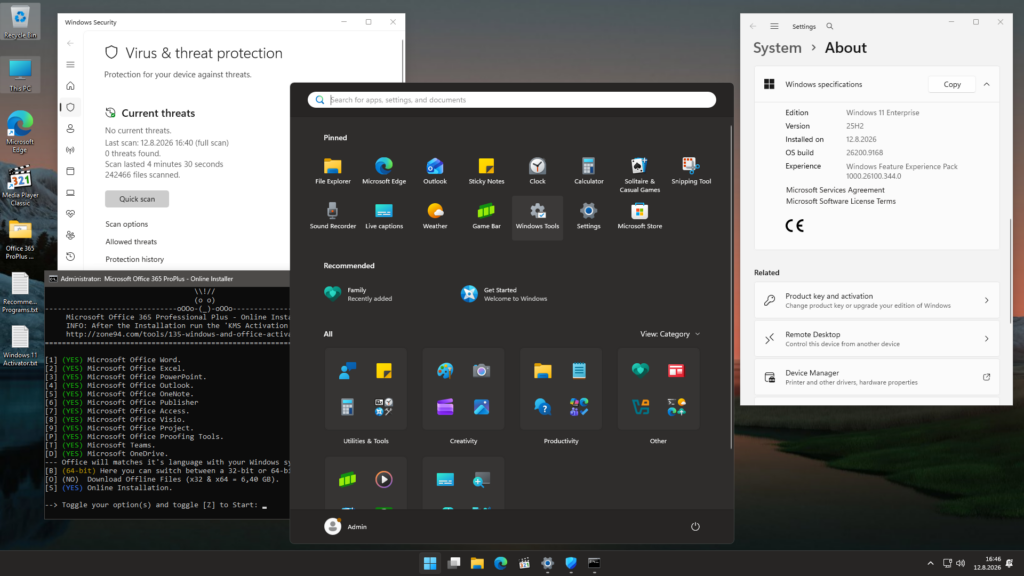
Task: Open Microsoft Software License Terms link
Action: click(840, 201)
